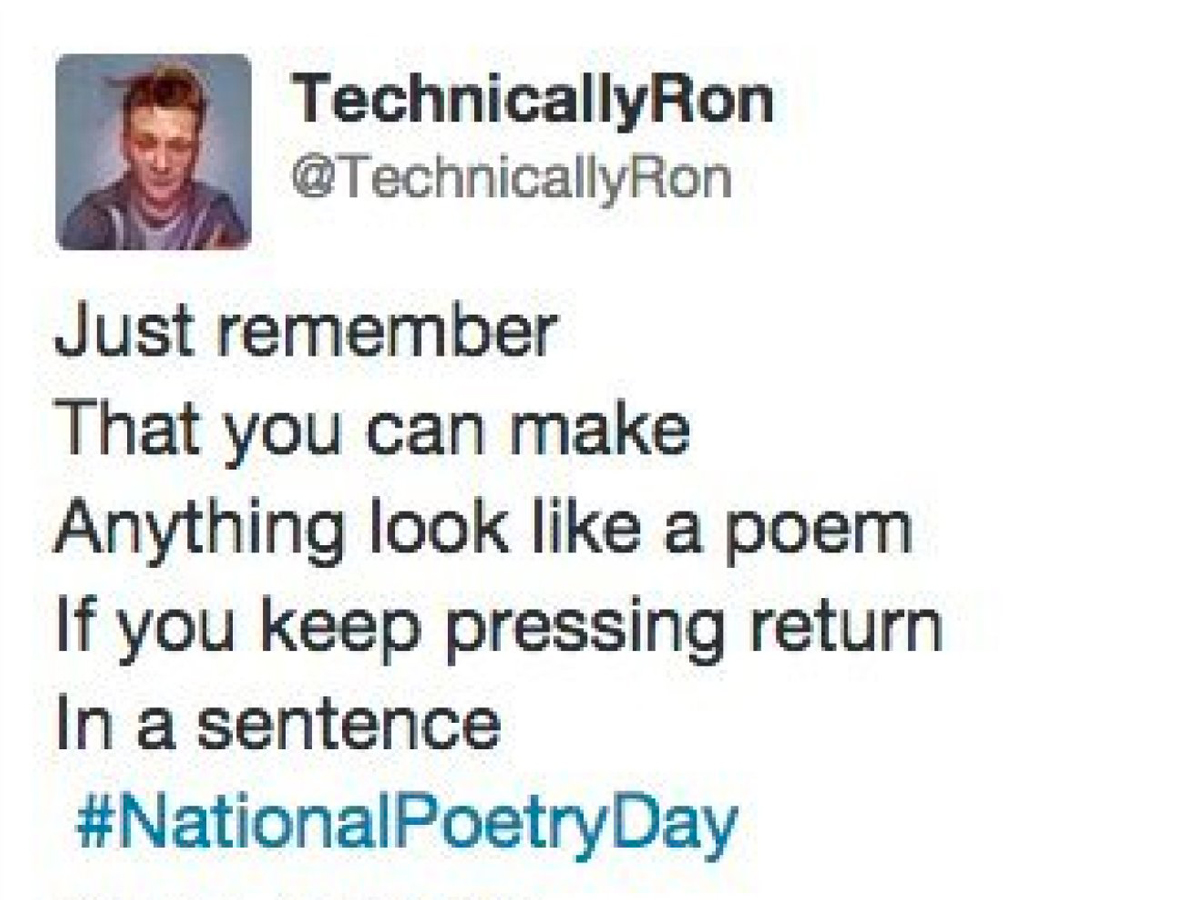Click the word "Just" starting the tweet
Screen dimensions: 1200x900
coord(113,333)
